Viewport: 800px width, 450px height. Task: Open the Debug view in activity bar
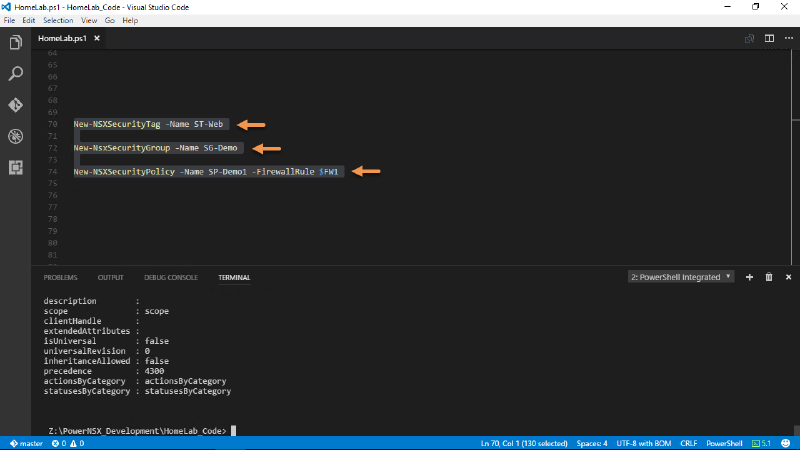15,136
